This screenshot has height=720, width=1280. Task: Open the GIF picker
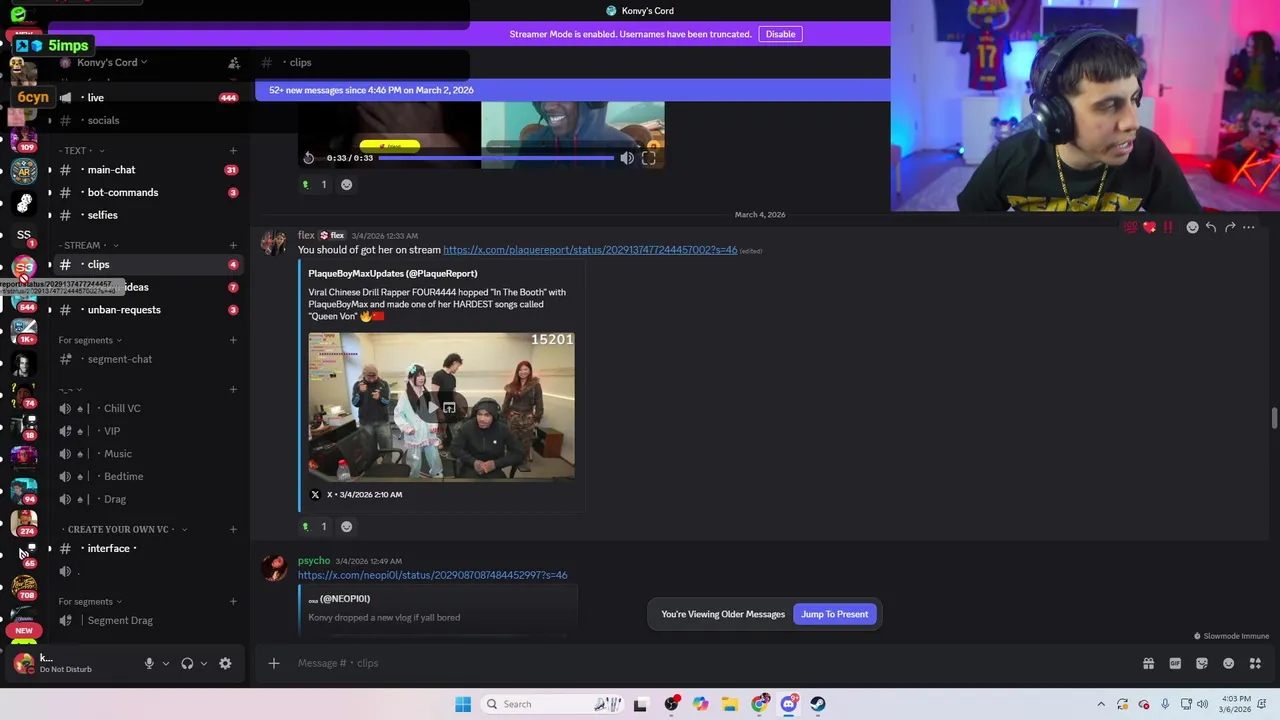tap(1175, 663)
